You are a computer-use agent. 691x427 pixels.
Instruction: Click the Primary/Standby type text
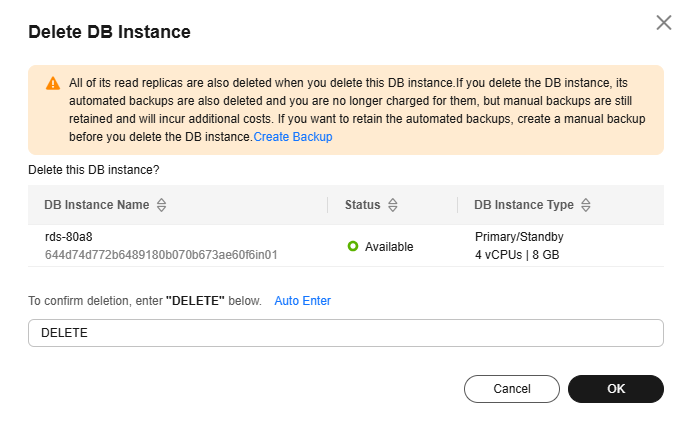519,237
